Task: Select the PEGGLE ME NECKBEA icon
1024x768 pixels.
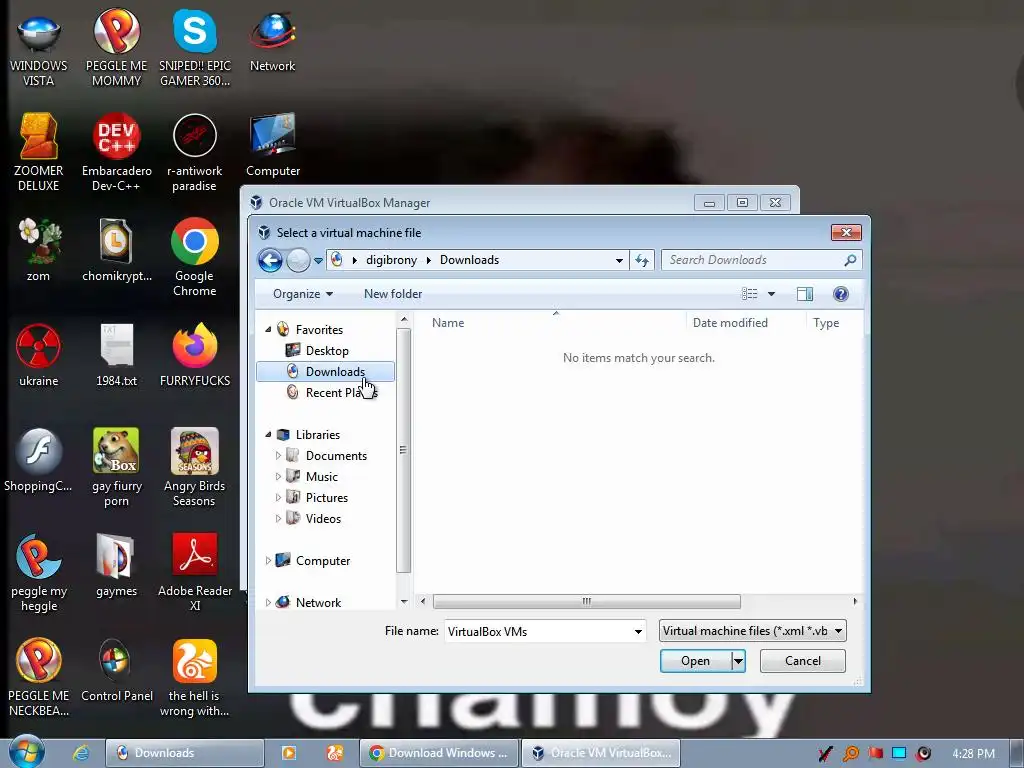Action: (x=39, y=678)
